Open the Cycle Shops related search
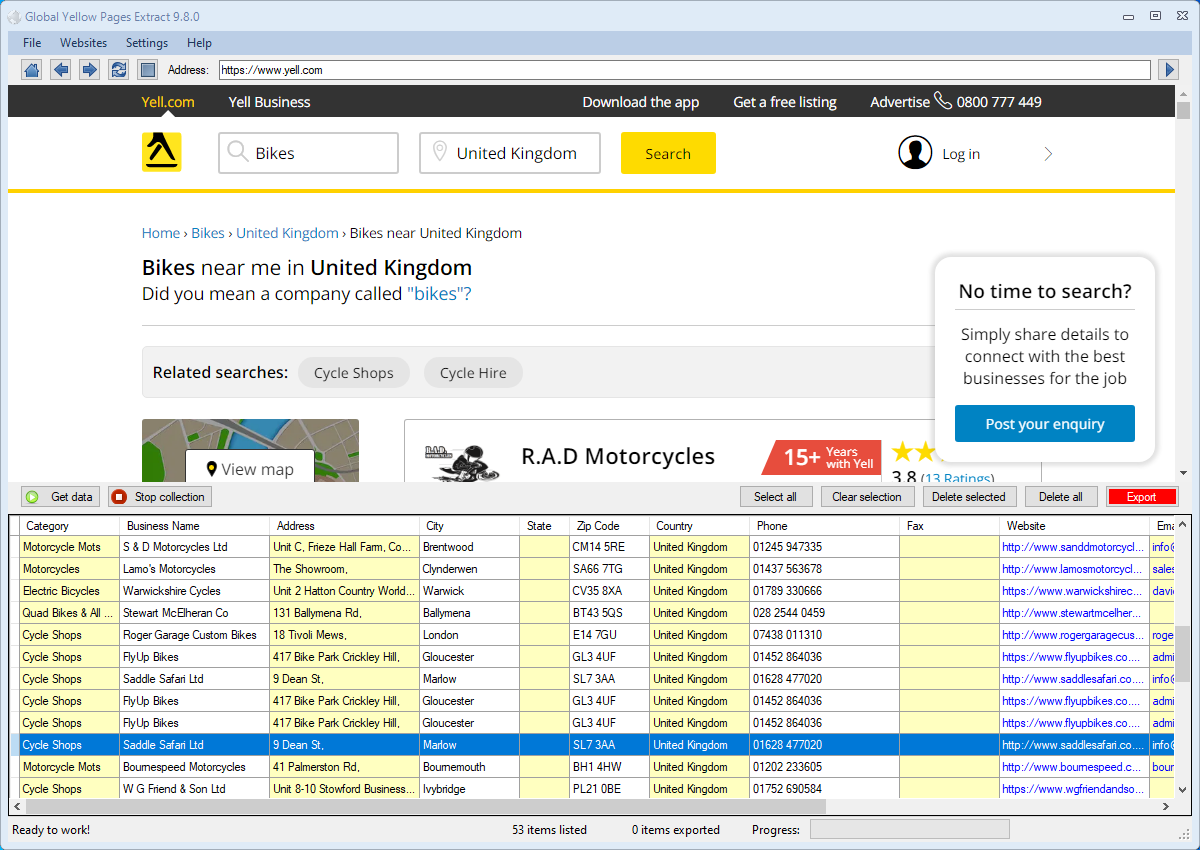 tap(353, 373)
